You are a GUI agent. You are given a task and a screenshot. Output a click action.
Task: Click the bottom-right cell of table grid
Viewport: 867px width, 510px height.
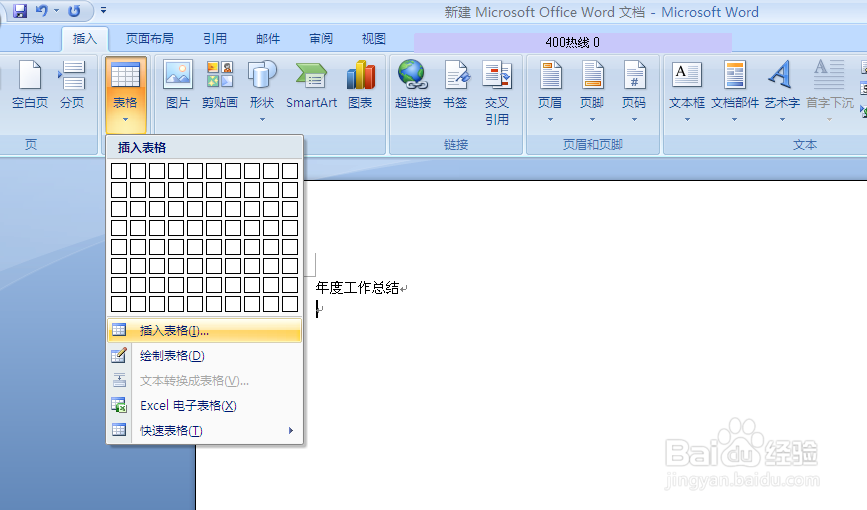[290, 304]
